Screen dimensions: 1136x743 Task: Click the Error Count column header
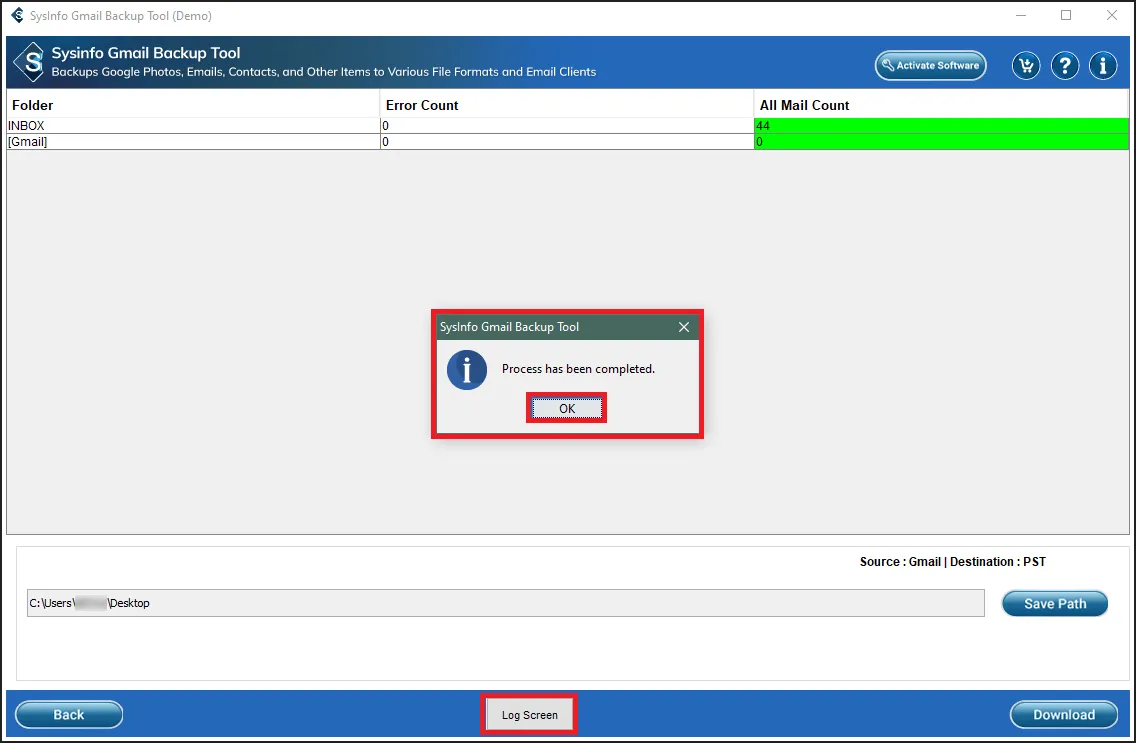(567, 105)
